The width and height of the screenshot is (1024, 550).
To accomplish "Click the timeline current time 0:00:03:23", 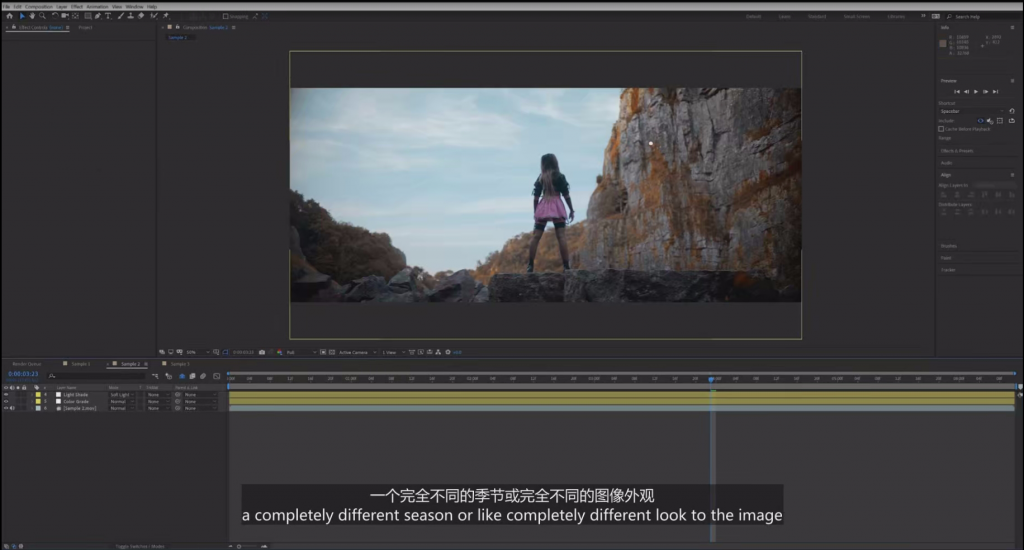I will (23, 374).
